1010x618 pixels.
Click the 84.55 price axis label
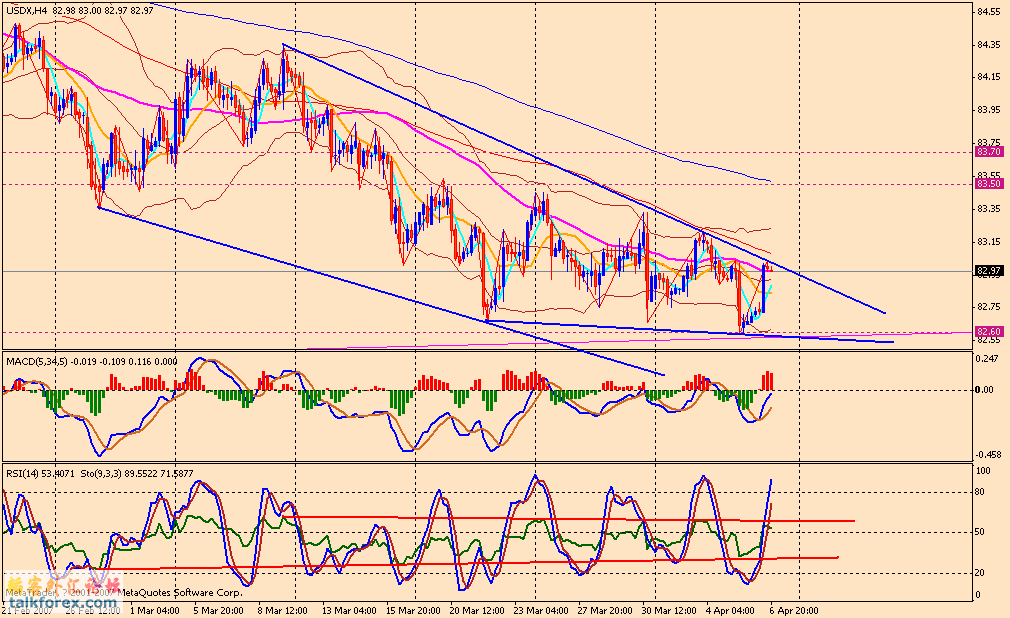tap(989, 12)
